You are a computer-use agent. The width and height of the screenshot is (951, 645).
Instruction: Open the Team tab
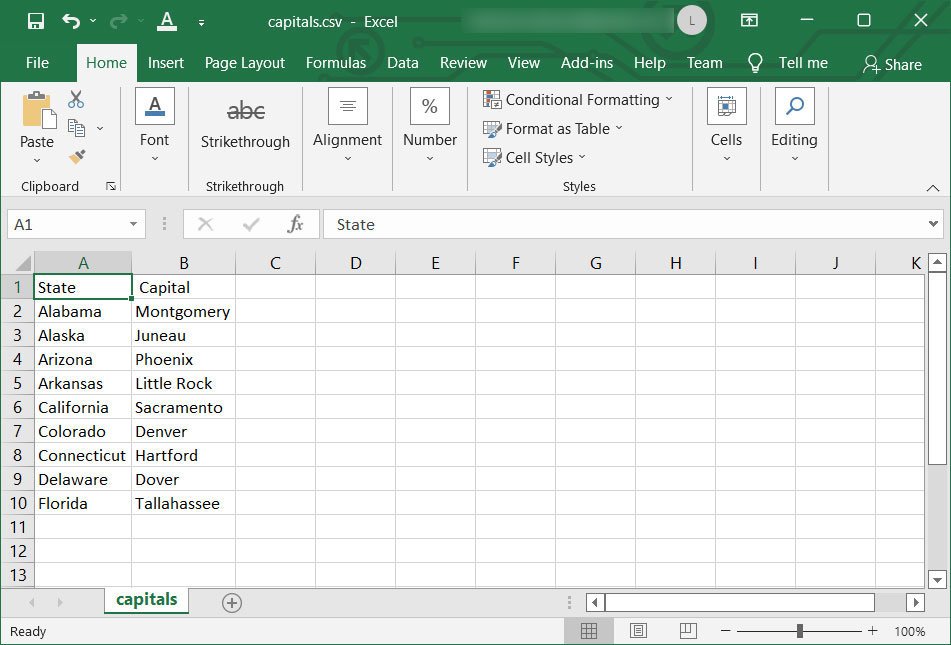704,63
